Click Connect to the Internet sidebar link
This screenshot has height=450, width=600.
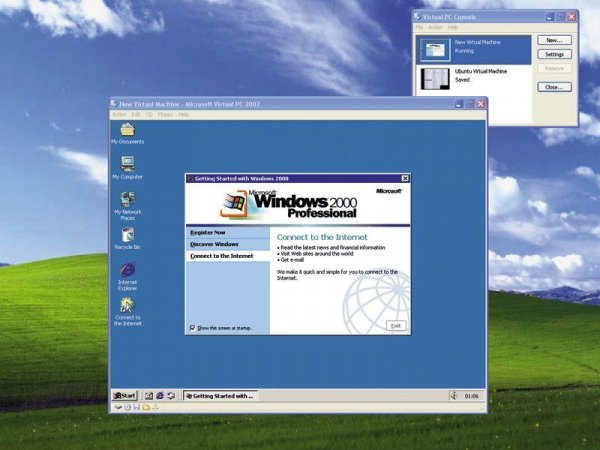(222, 256)
